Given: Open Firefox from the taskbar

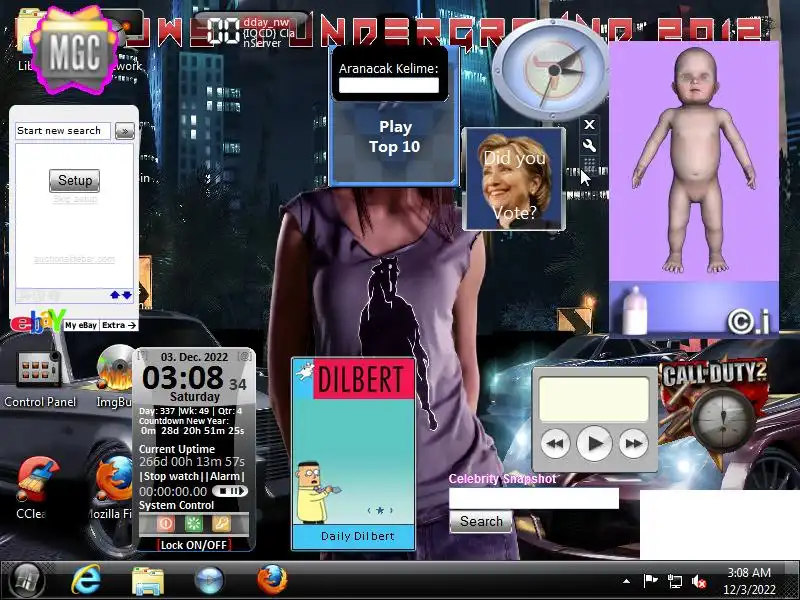Looking at the screenshot, I should pos(272,580).
